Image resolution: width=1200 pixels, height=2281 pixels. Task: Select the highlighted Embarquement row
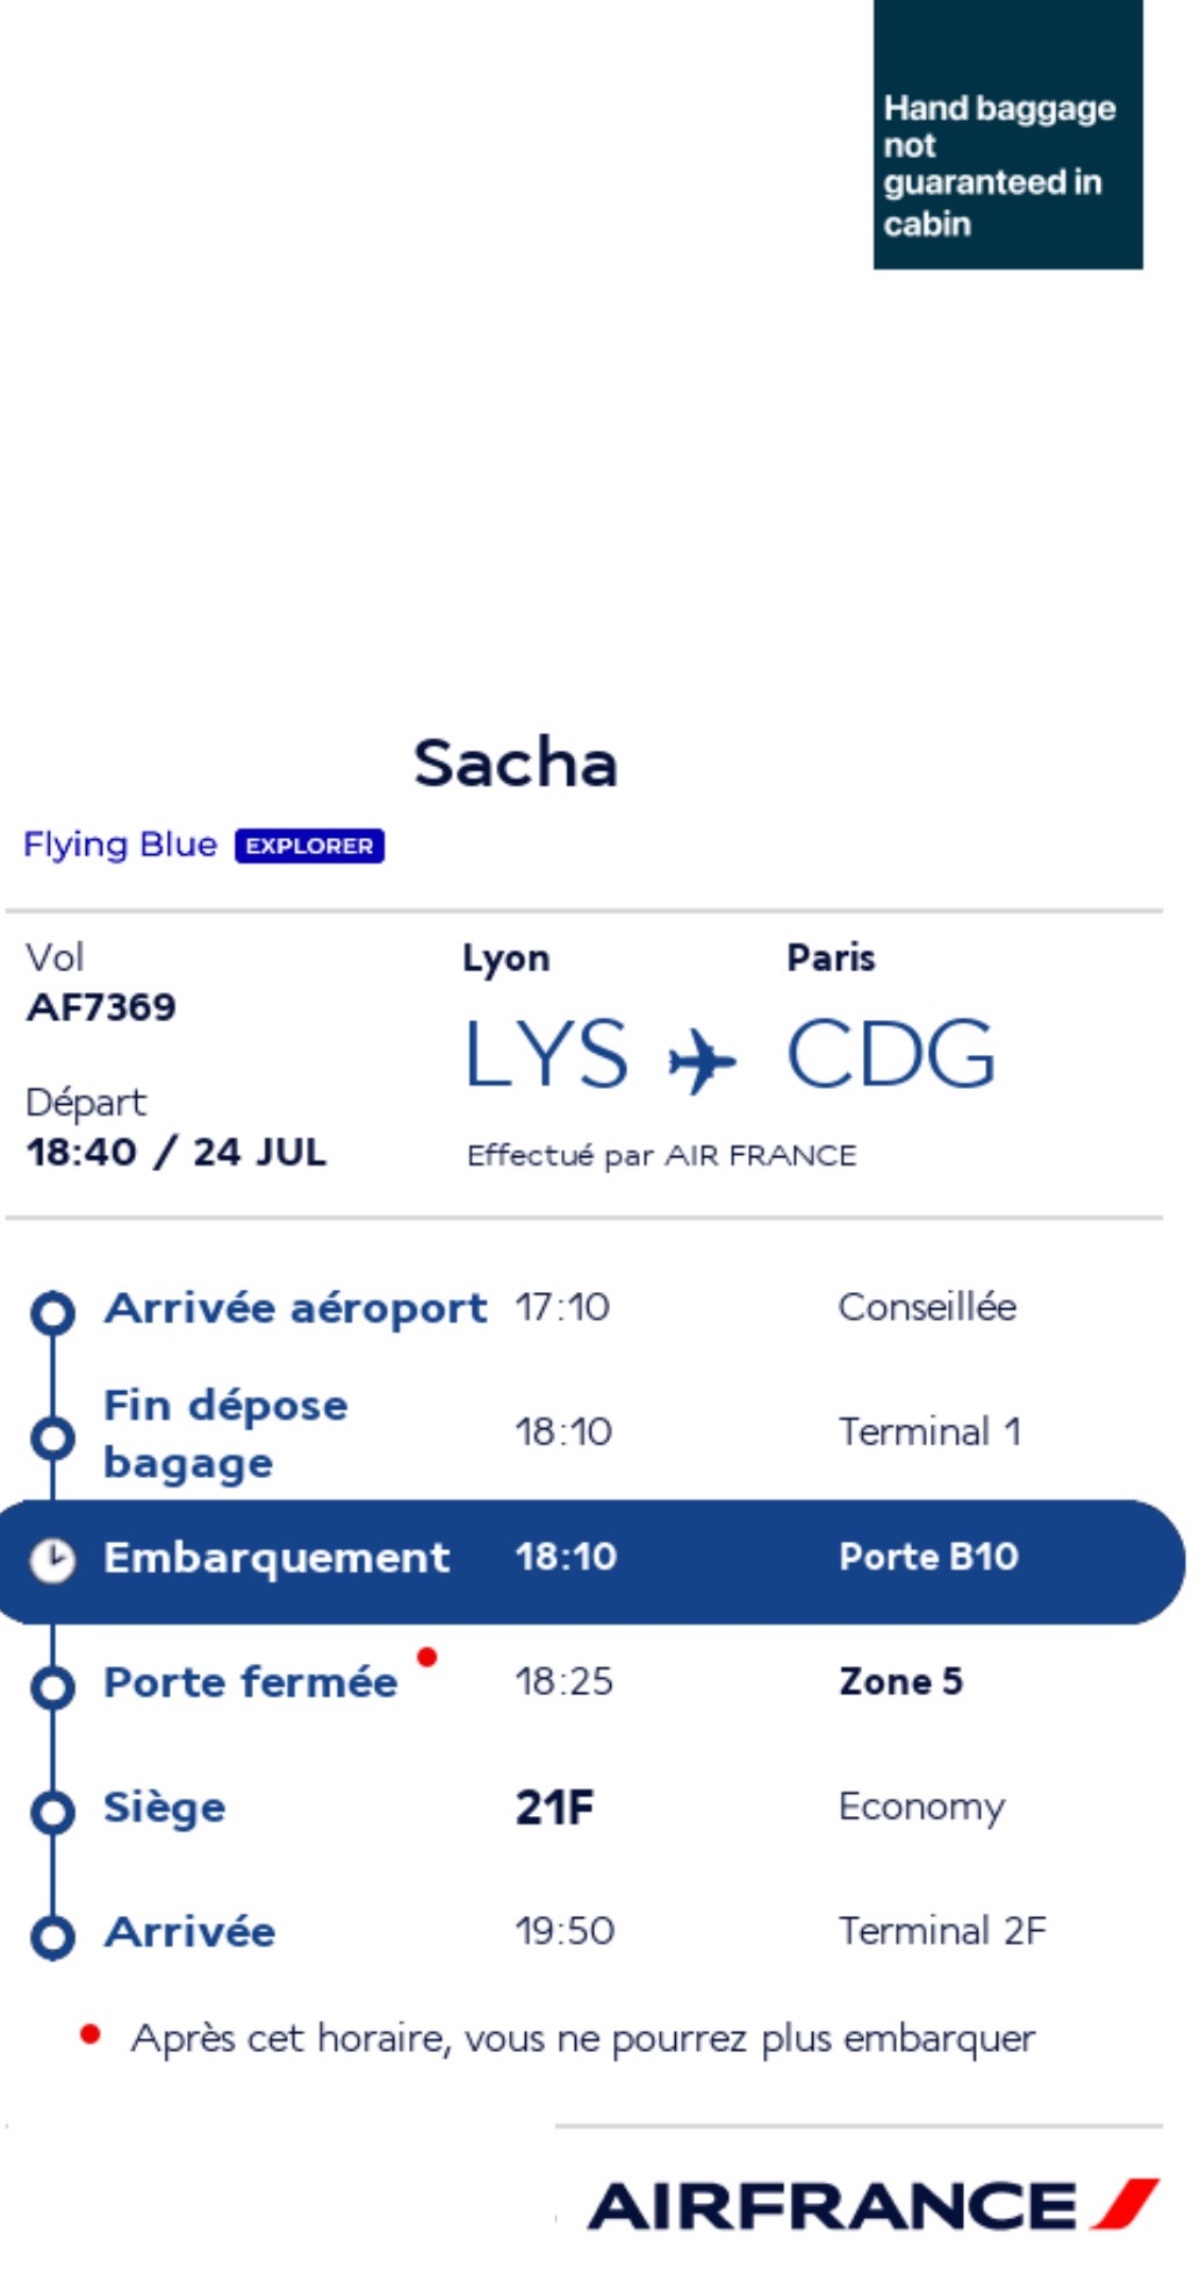click(x=592, y=1561)
